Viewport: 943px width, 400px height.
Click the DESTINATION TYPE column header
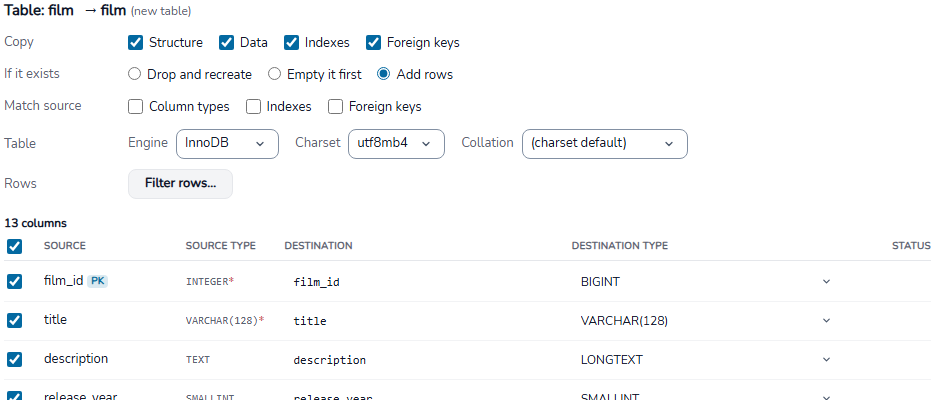coord(619,245)
